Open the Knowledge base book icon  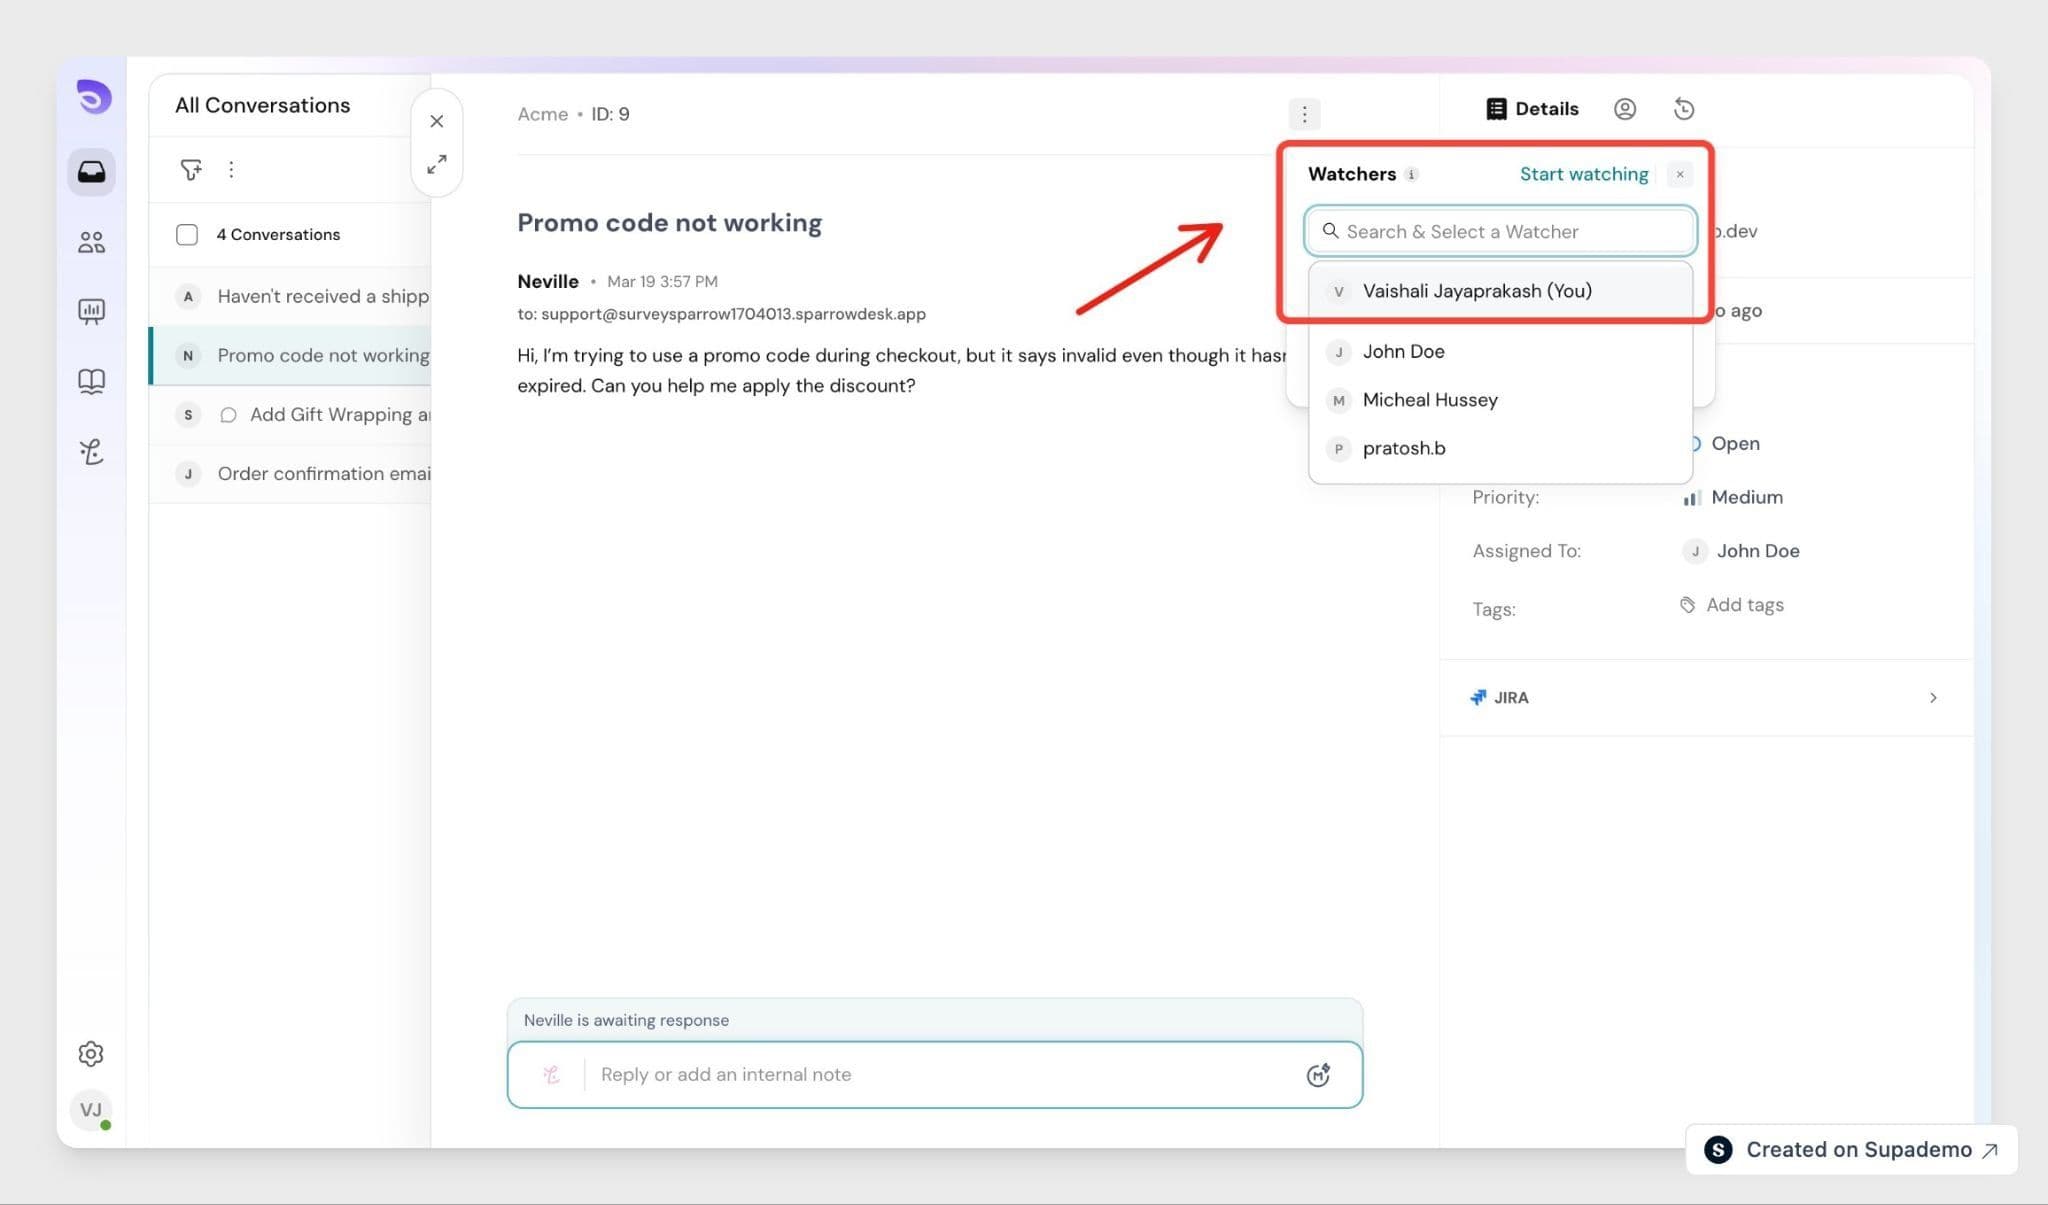[x=91, y=381]
